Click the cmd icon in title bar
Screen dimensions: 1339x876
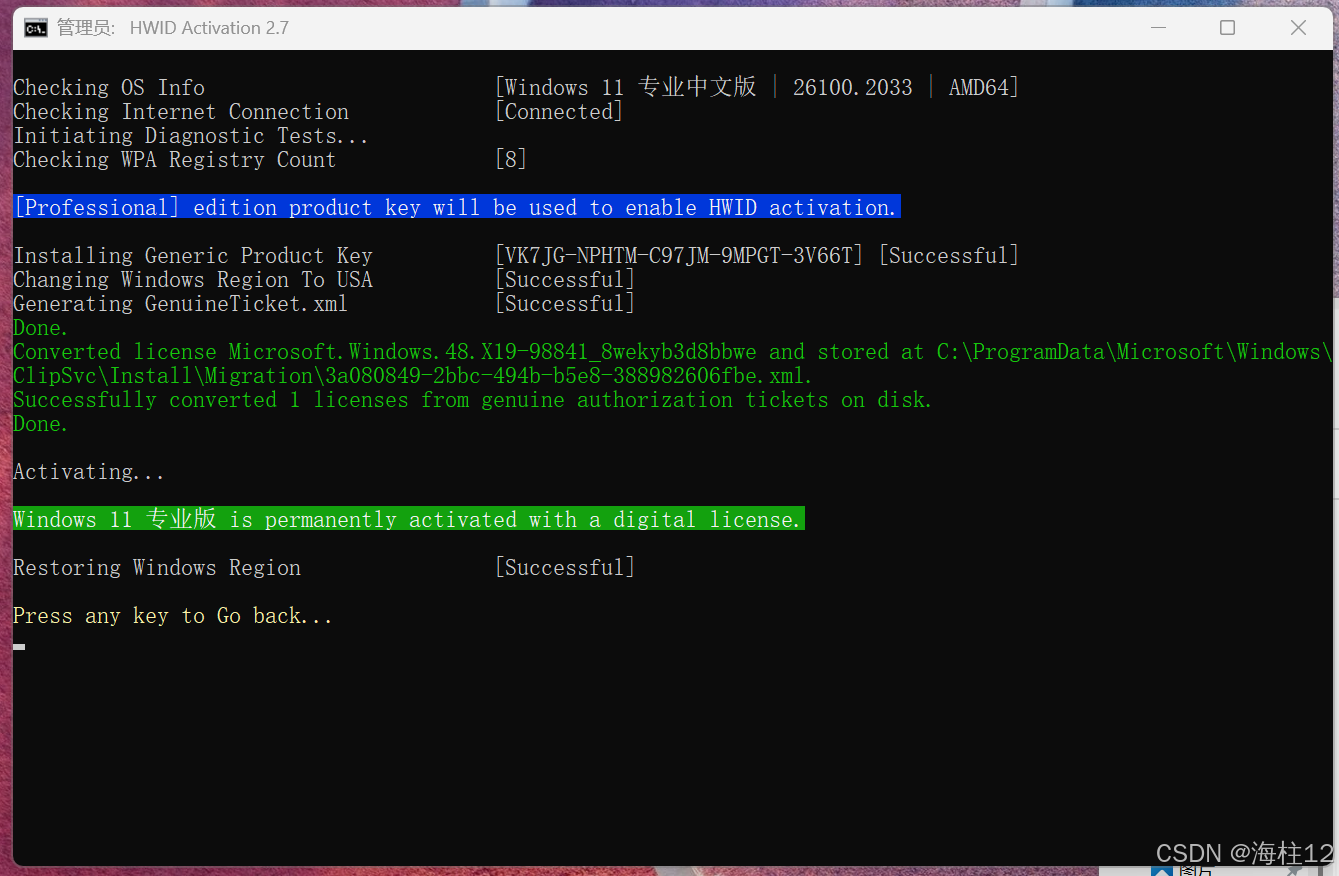click(x=36, y=28)
